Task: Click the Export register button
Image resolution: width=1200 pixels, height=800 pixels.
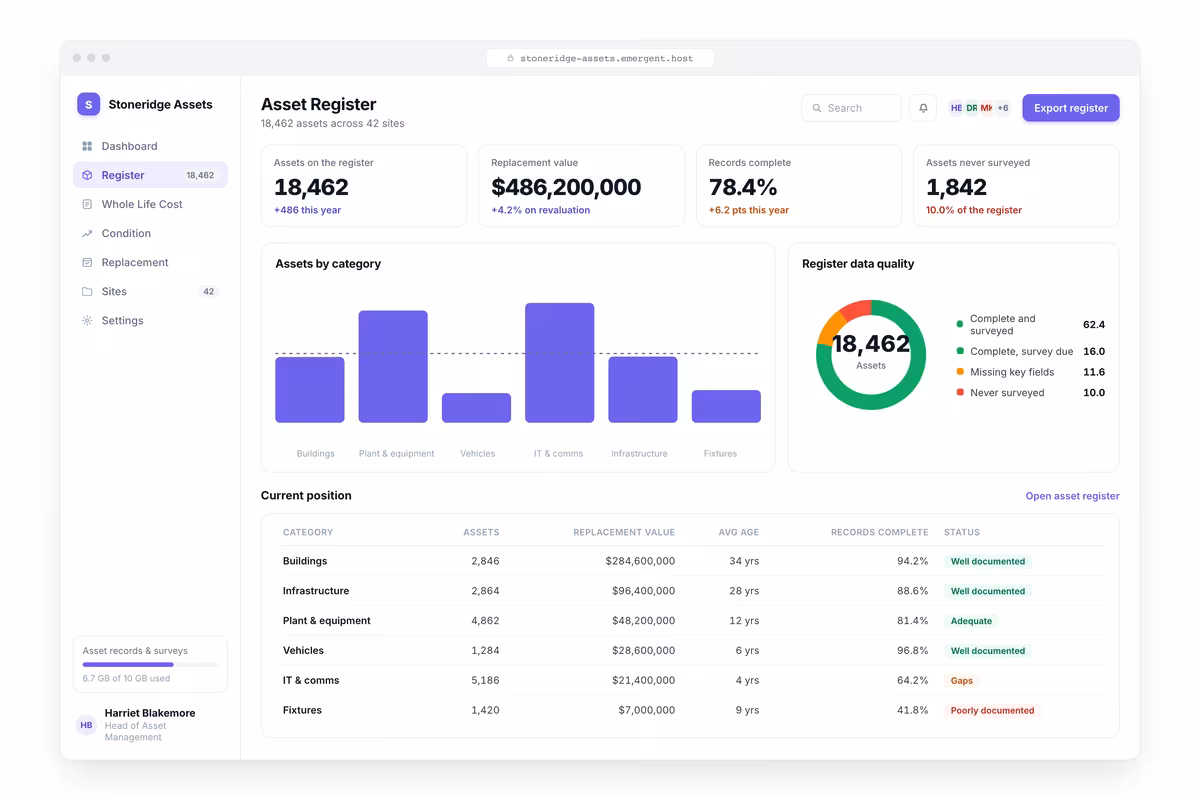Action: (1071, 108)
